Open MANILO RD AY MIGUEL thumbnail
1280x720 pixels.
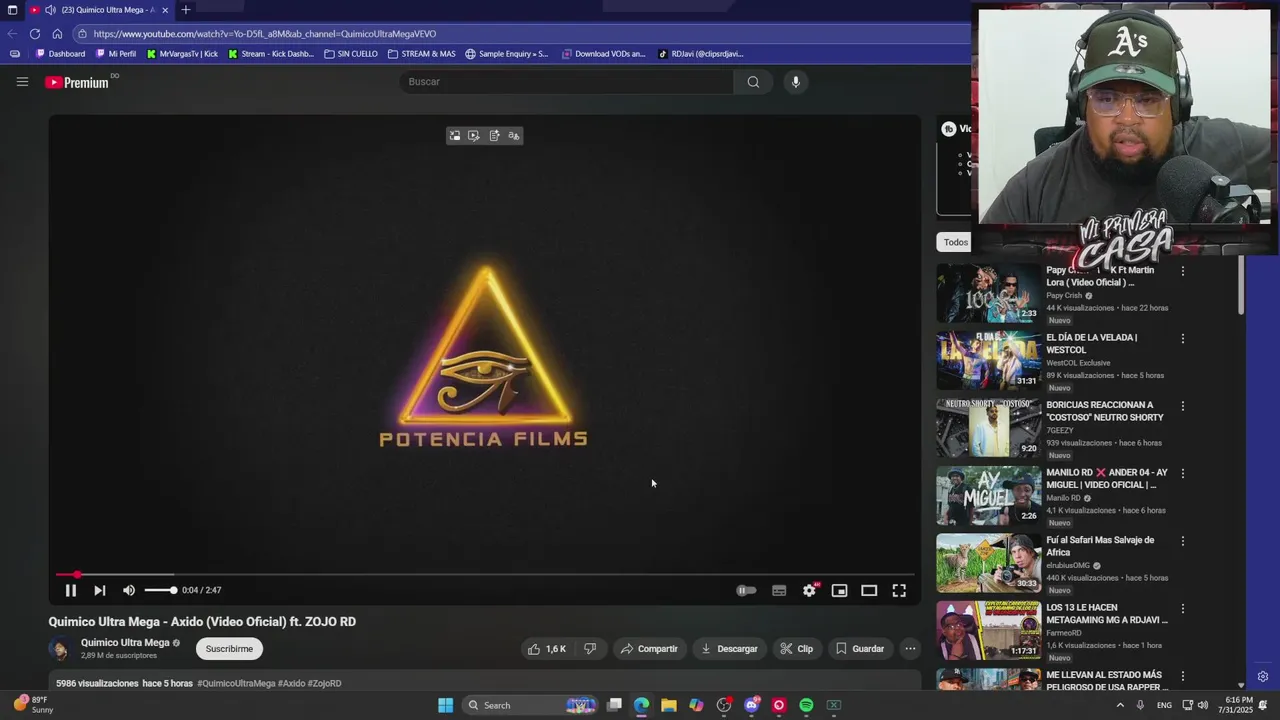988,495
